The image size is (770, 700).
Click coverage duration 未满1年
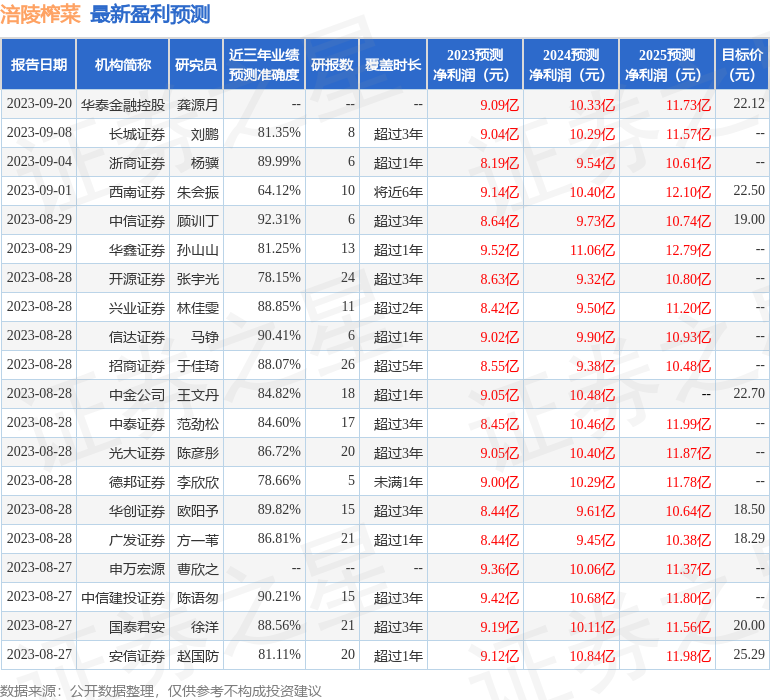coord(398,481)
